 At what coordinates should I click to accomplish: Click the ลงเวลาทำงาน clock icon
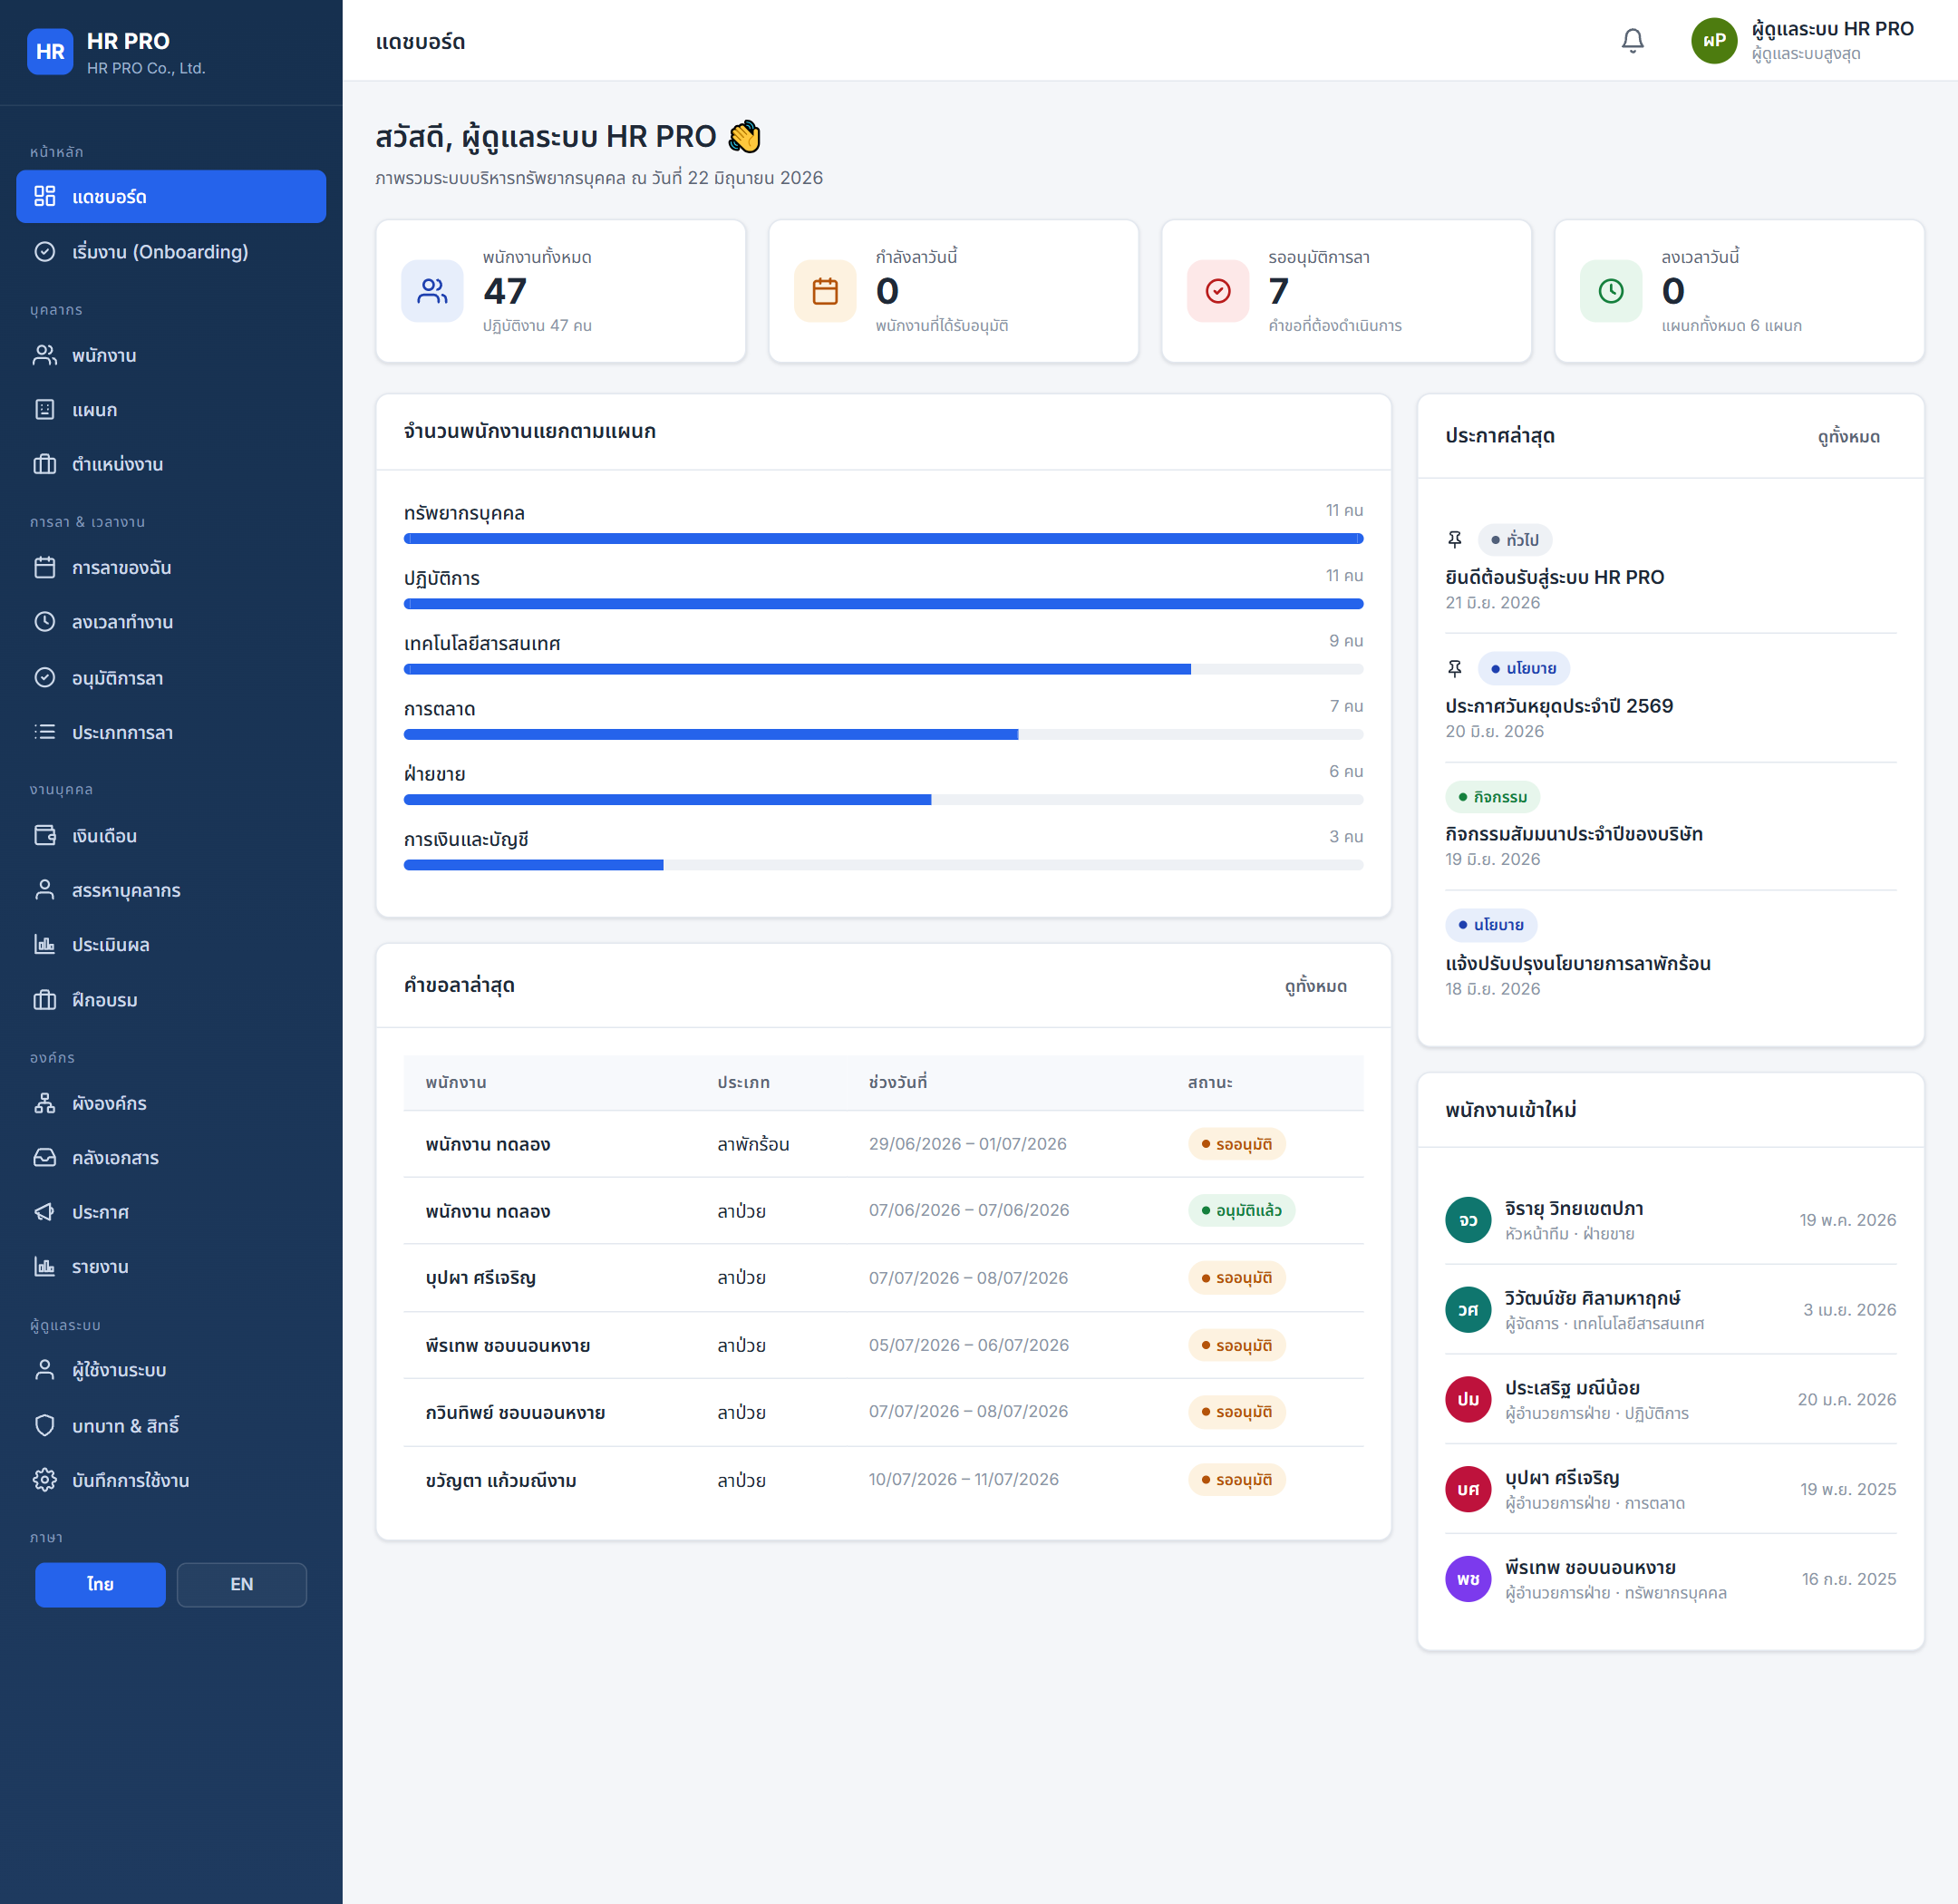(x=45, y=622)
